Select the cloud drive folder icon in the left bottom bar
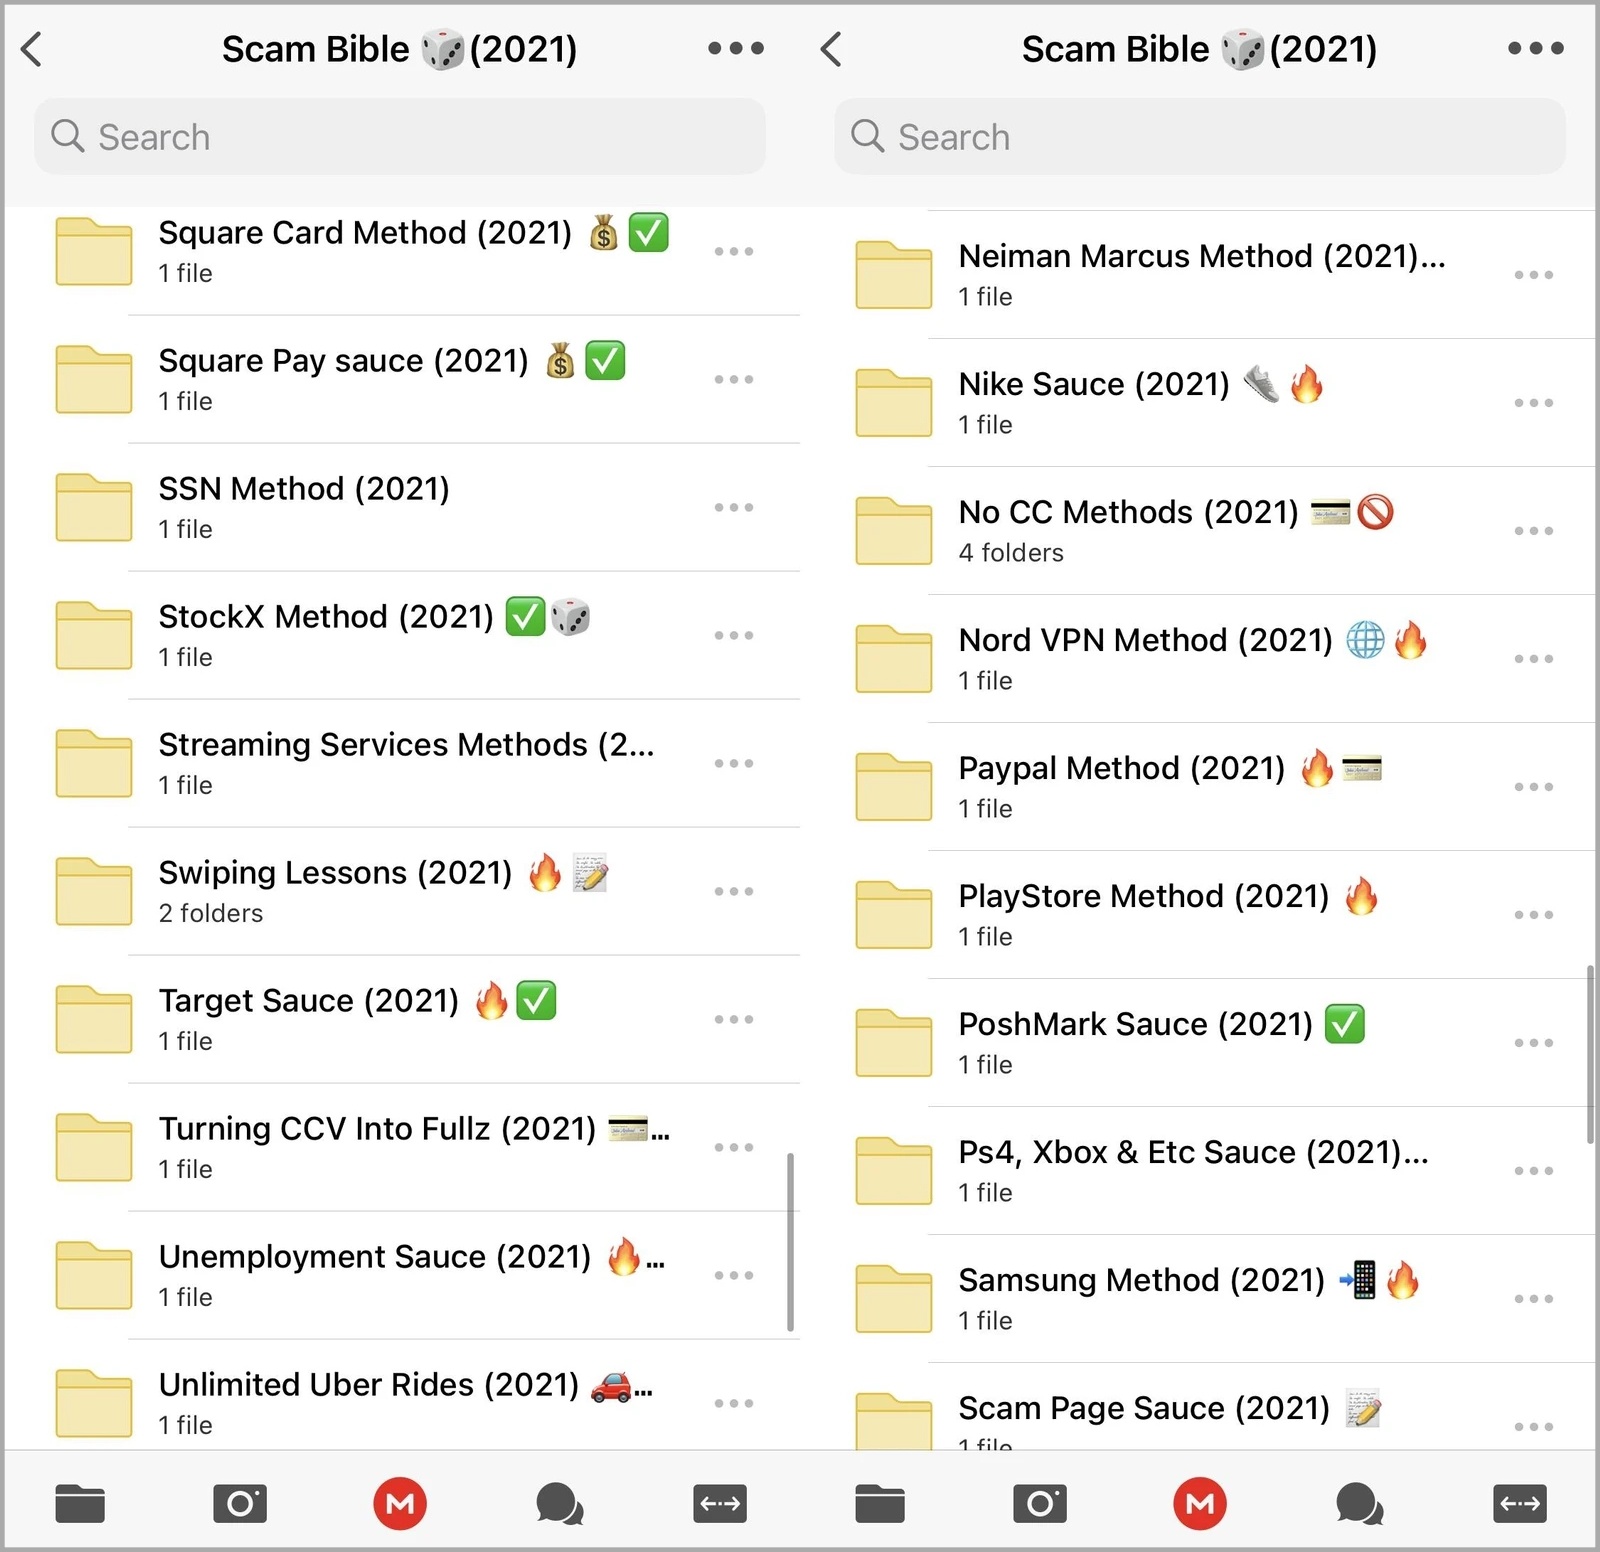1600x1552 pixels. pos(80,1503)
